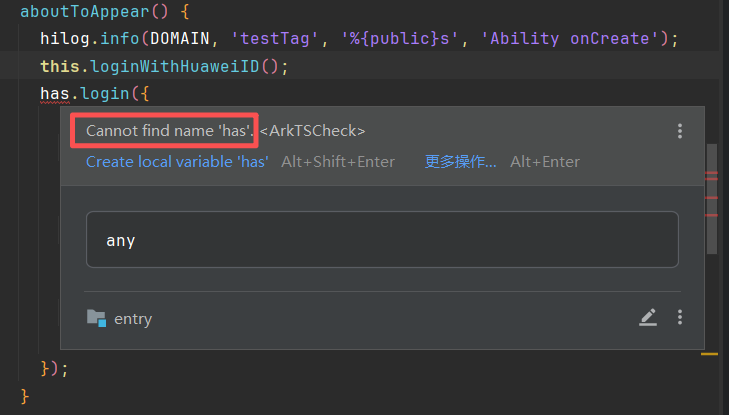The width and height of the screenshot is (729, 415).
Task: Click the 'this' keyword in code
Action: (60, 66)
